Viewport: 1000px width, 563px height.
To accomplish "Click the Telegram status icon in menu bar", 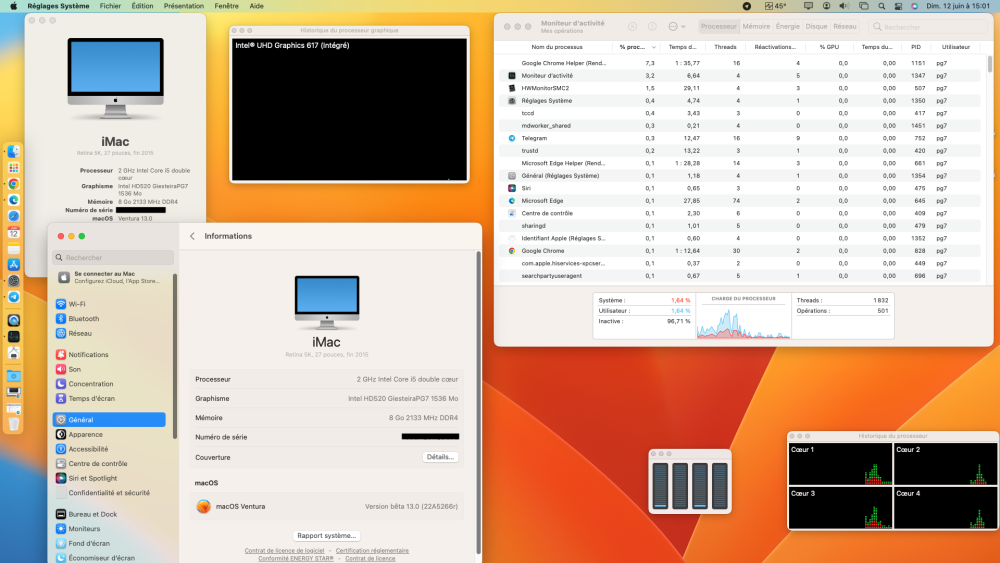I will tap(746, 6).
